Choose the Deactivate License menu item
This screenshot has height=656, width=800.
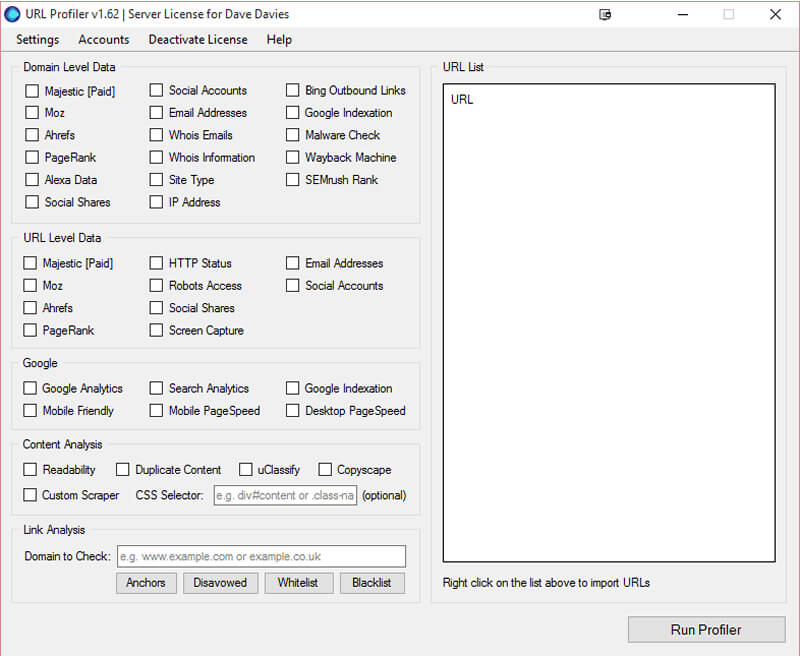point(198,40)
